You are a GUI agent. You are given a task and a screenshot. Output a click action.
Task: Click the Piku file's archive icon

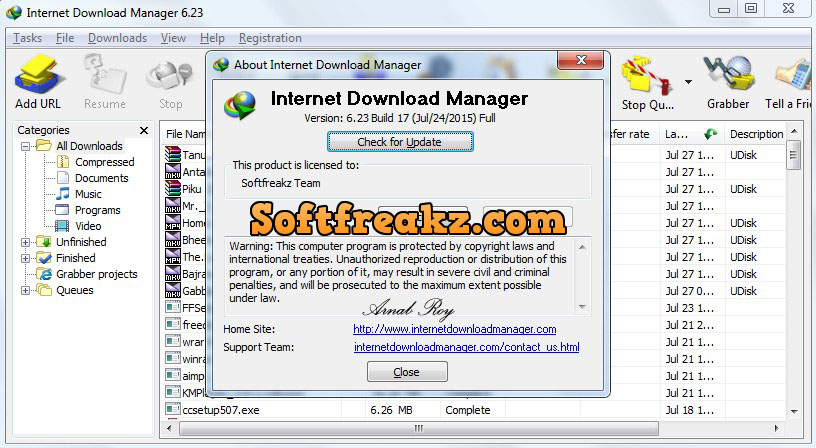click(172, 188)
